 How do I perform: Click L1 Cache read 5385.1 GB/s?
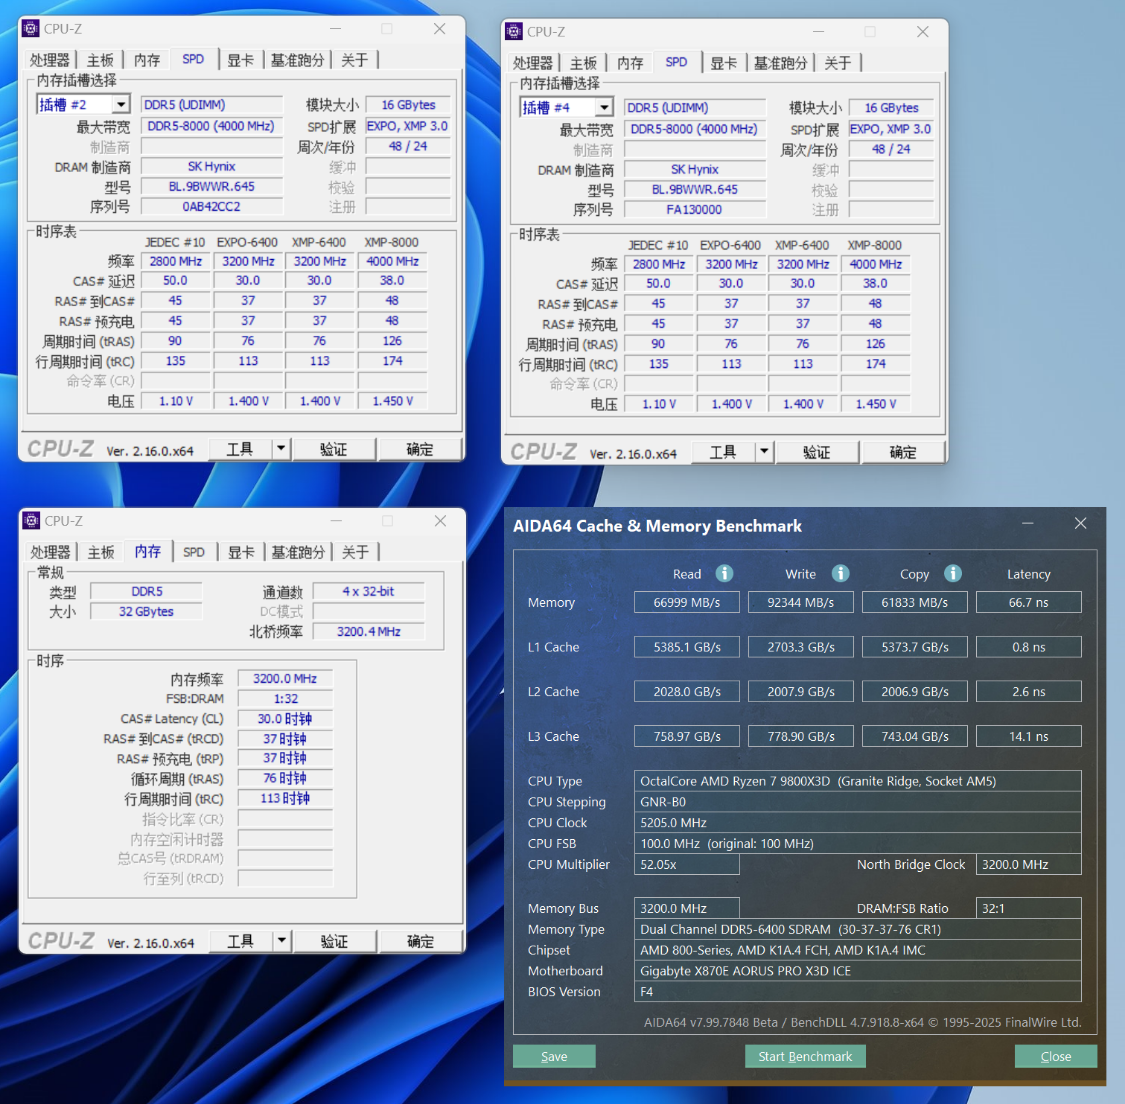[x=687, y=647]
